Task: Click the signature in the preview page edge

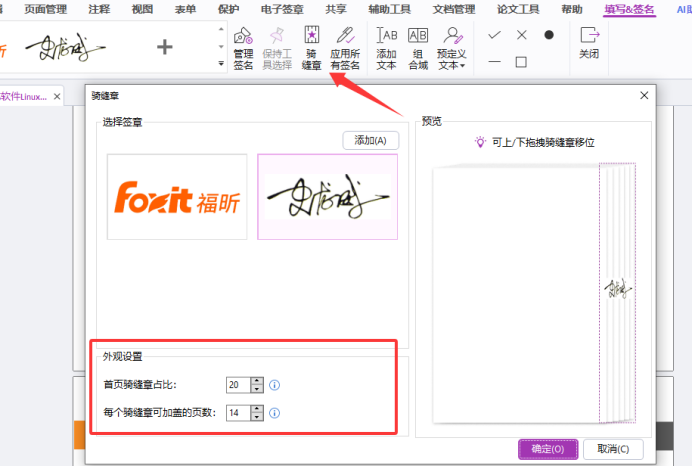Action: click(618, 289)
